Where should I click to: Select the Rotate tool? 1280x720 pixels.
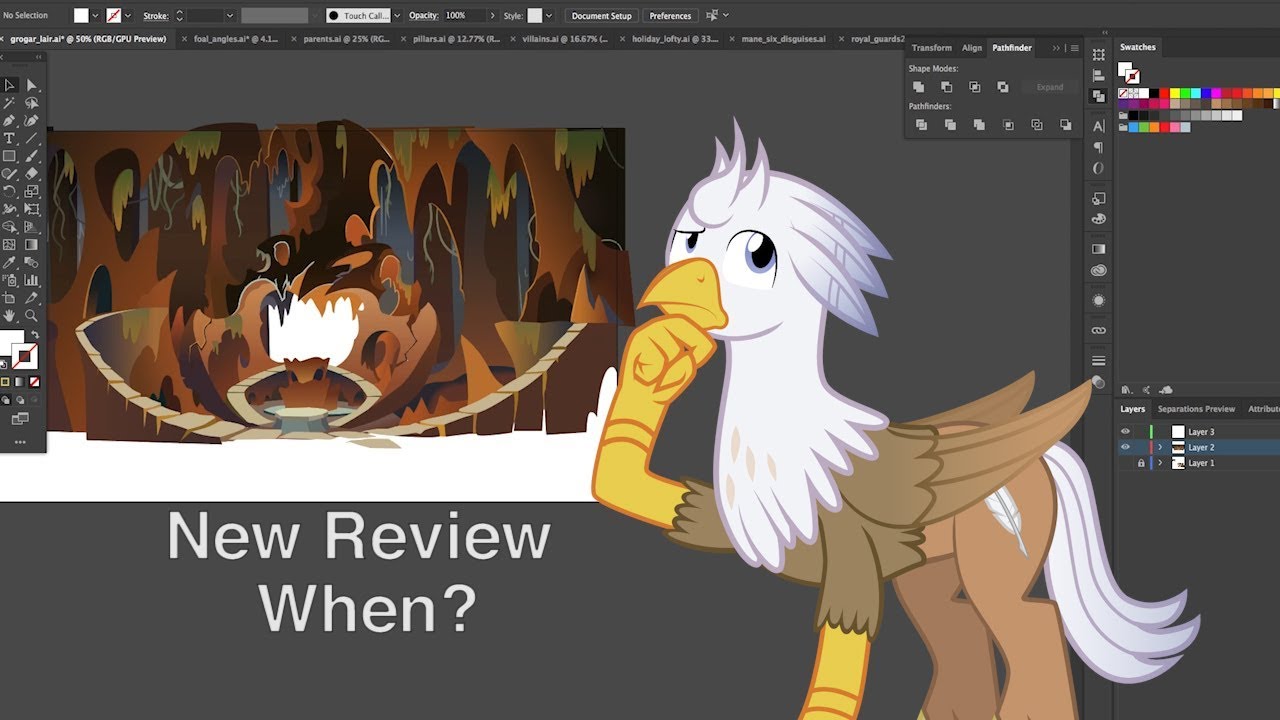point(9,192)
